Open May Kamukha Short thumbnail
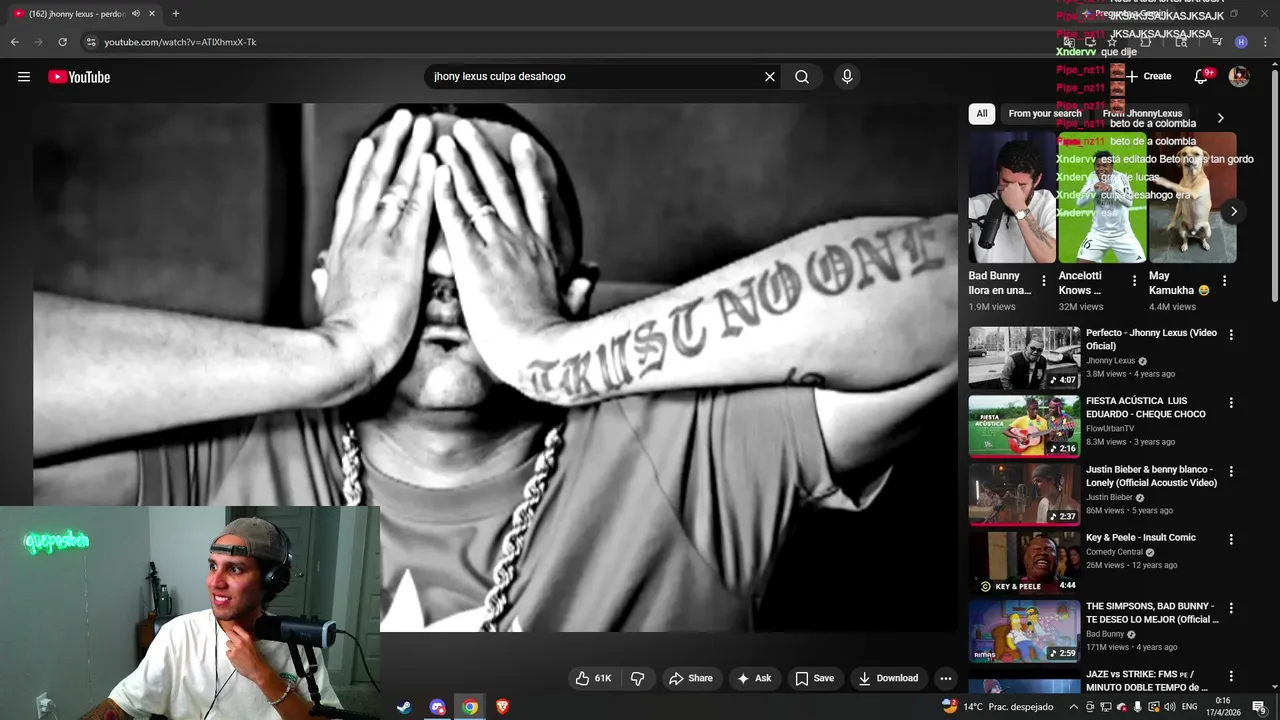The height and width of the screenshot is (720, 1280). point(1192,198)
